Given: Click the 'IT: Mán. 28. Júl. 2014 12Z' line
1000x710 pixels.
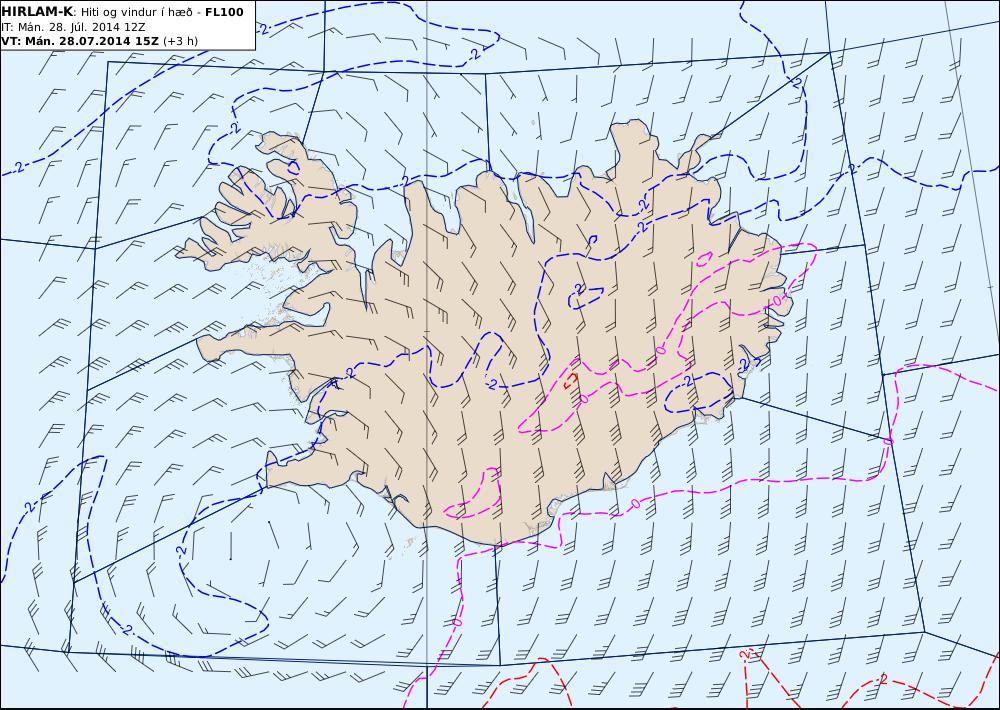Looking at the screenshot, I should (73, 27).
